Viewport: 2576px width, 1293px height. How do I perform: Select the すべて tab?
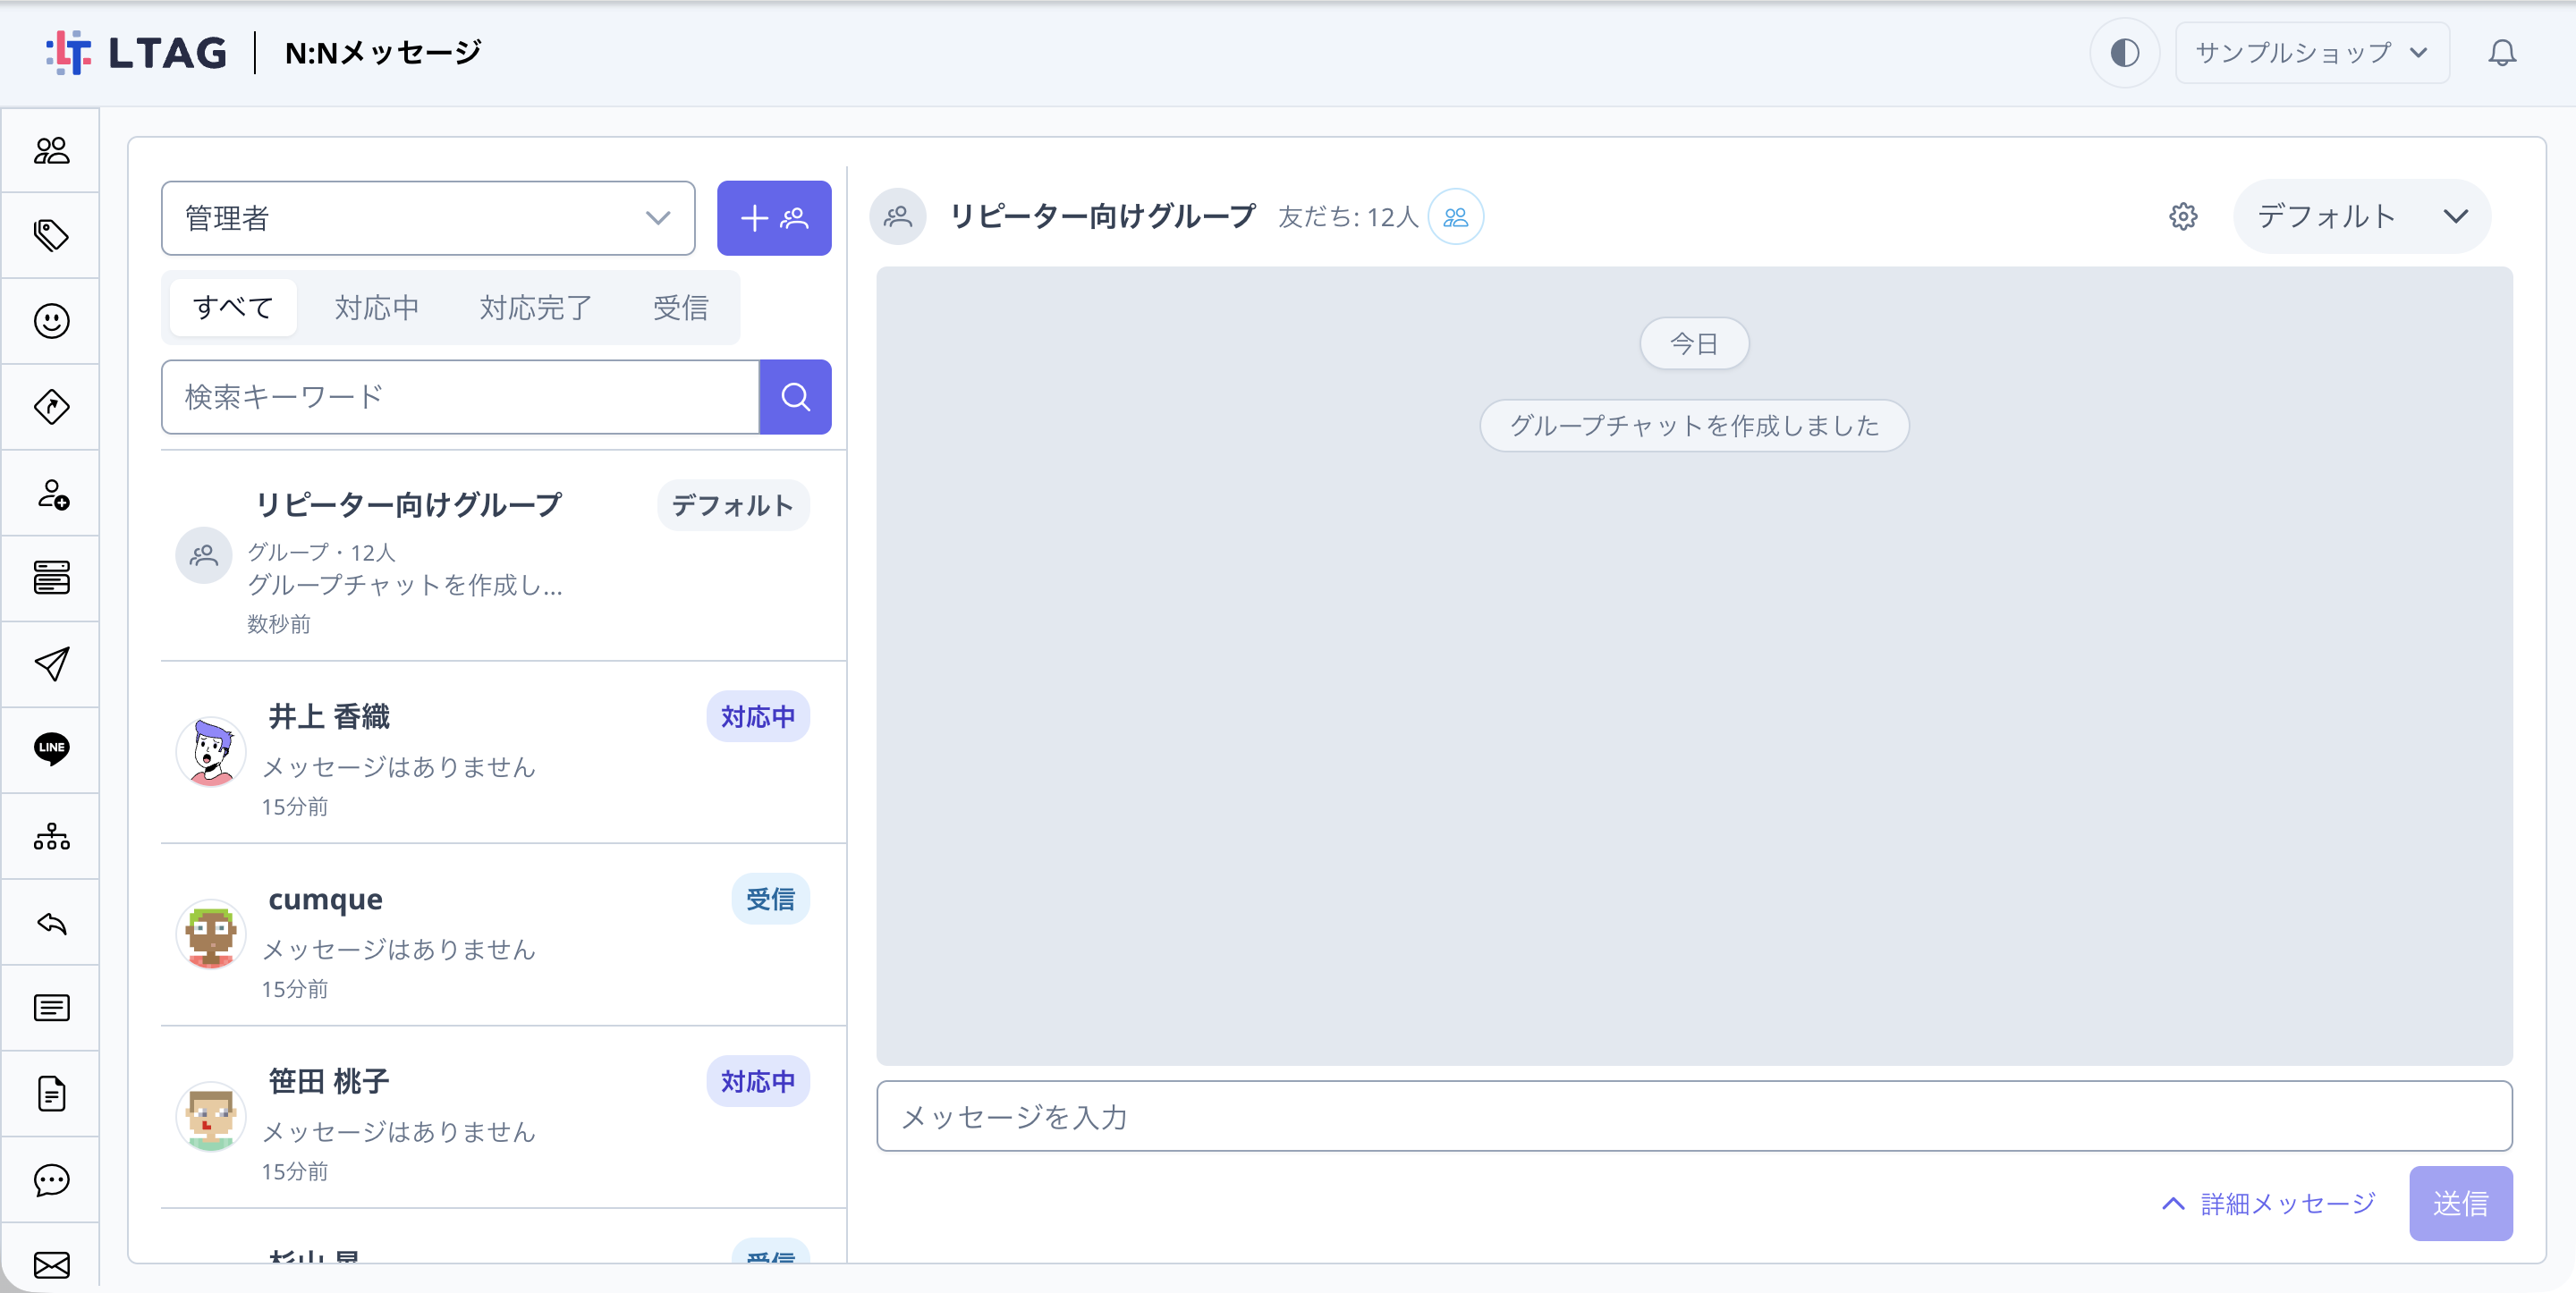[233, 307]
